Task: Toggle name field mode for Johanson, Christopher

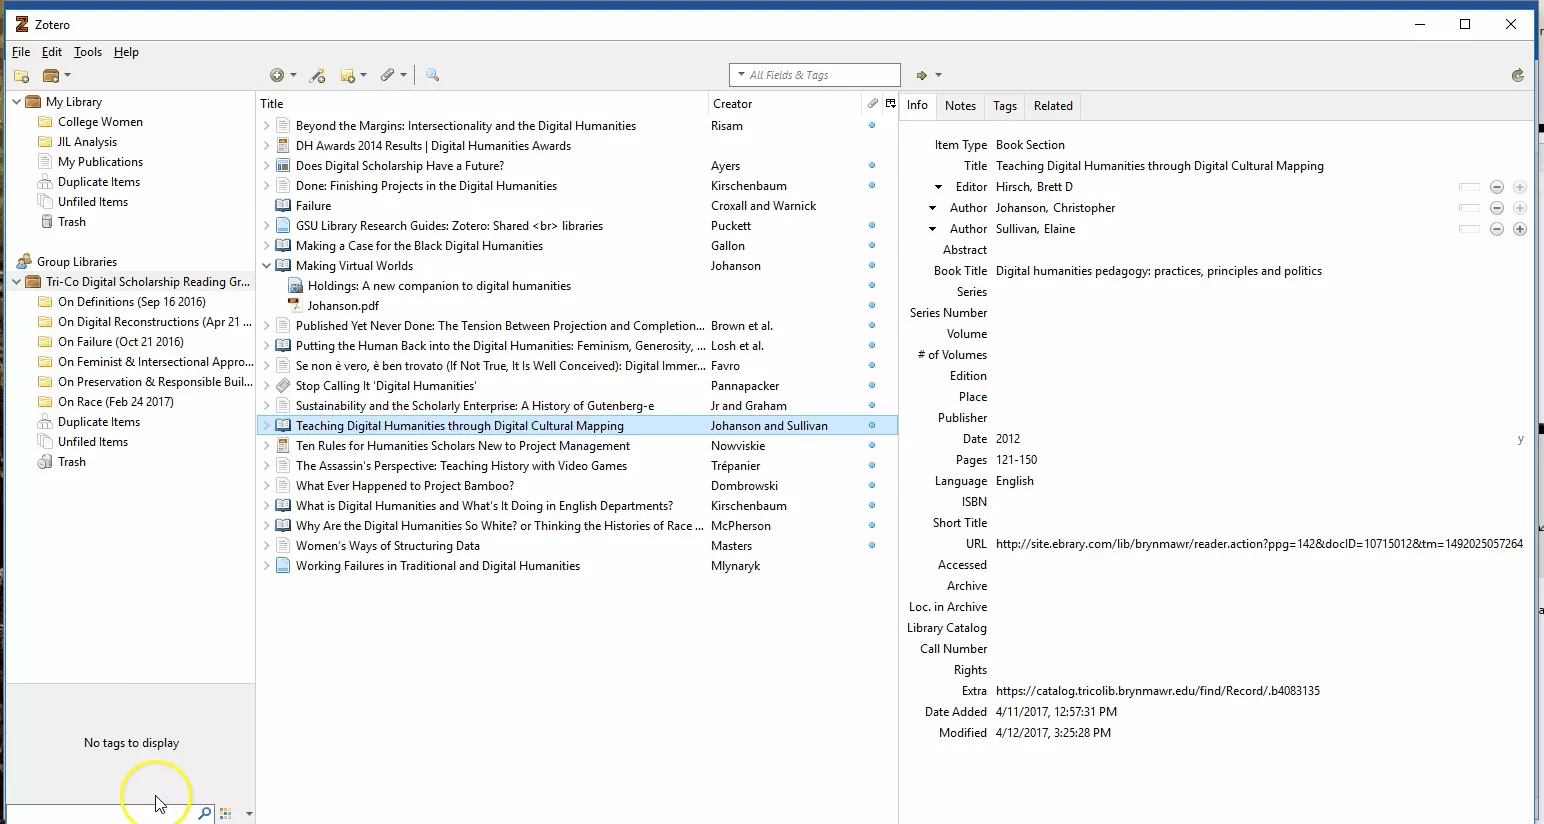Action: click(x=1469, y=208)
